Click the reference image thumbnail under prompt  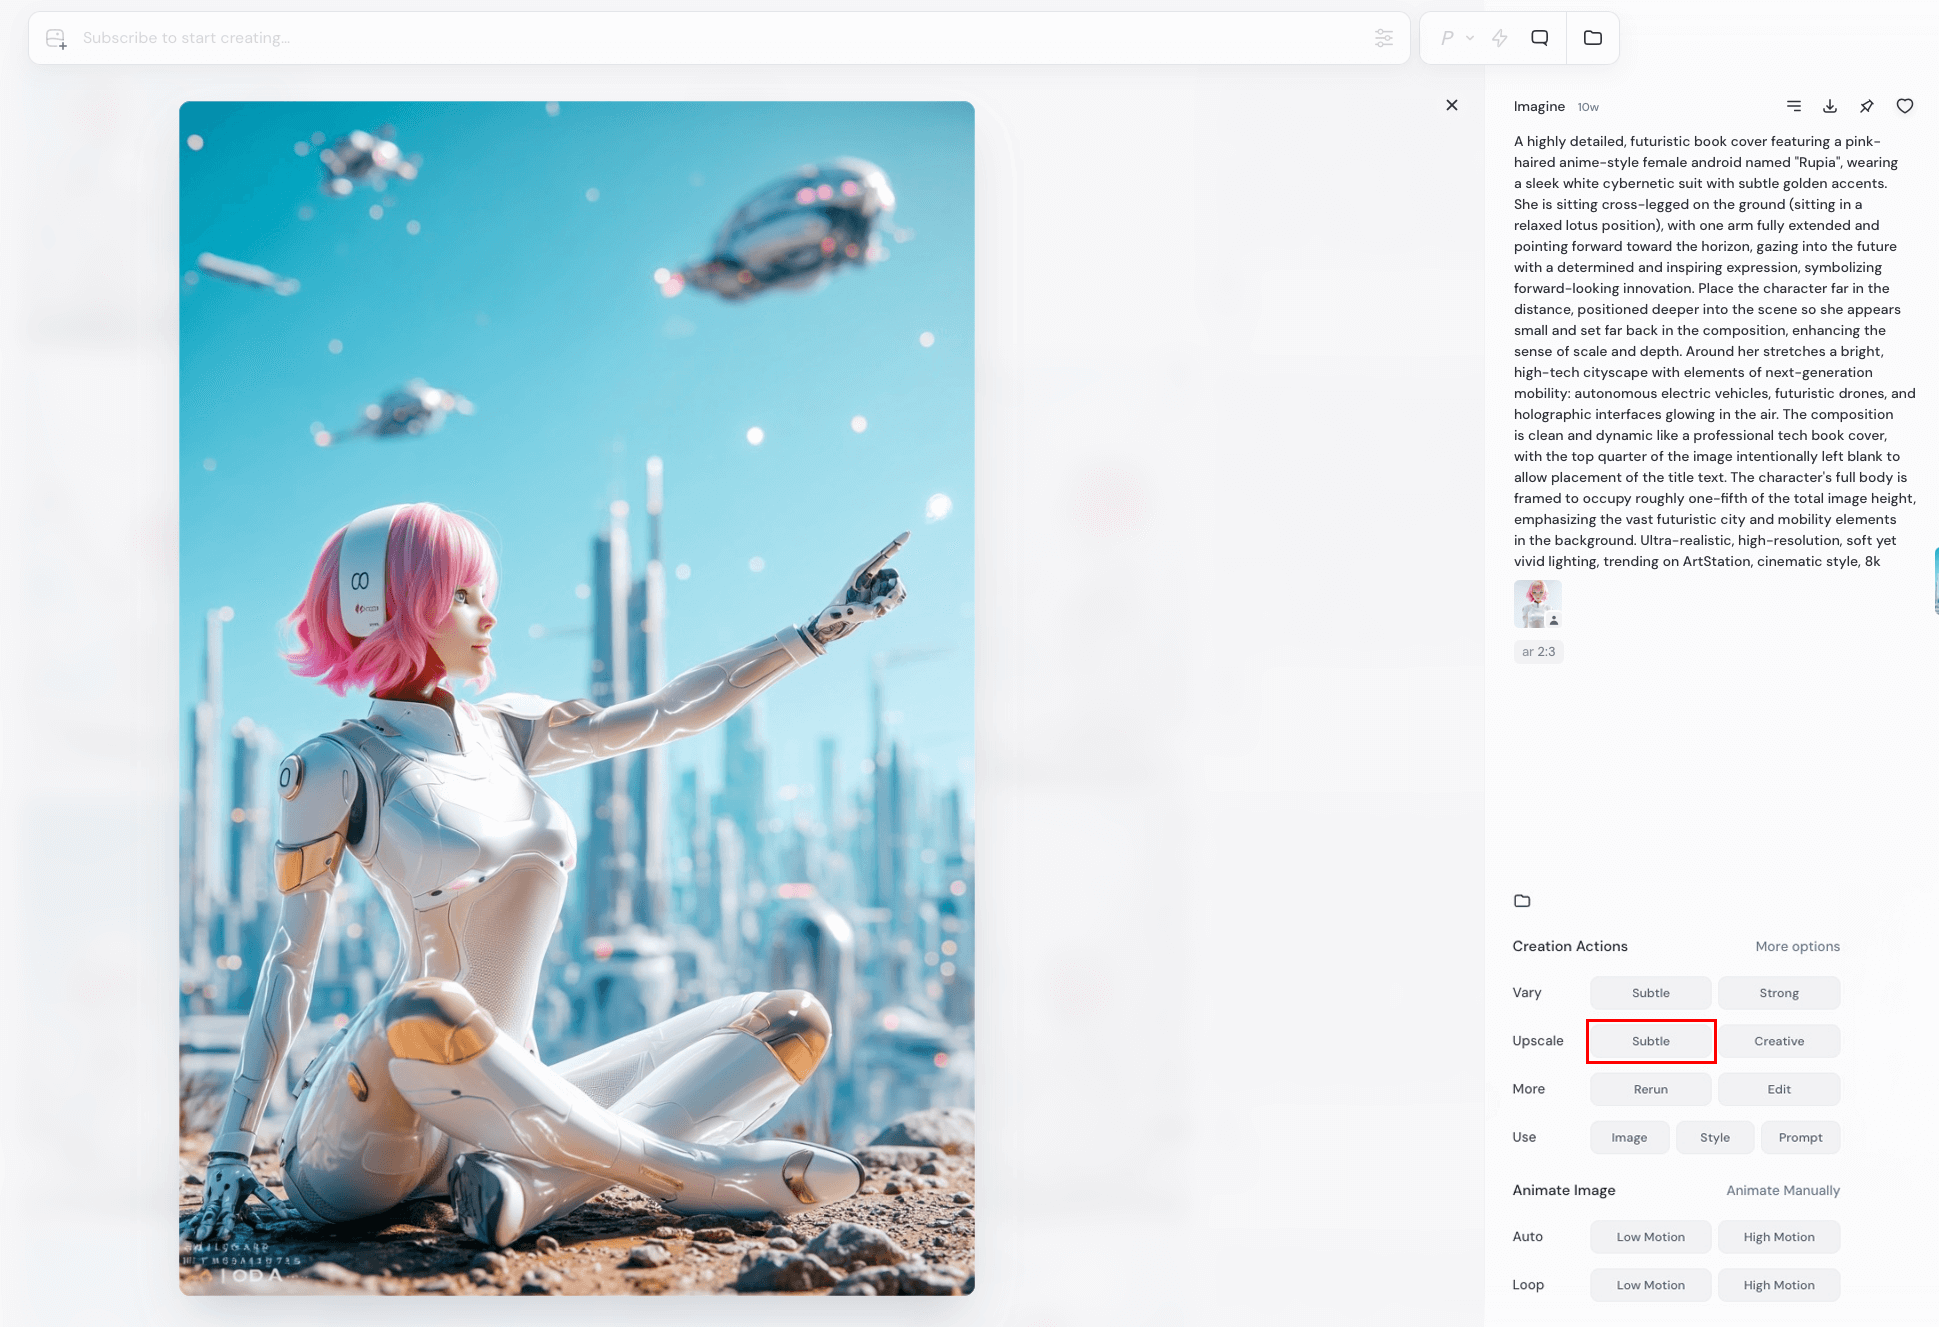(x=1537, y=604)
